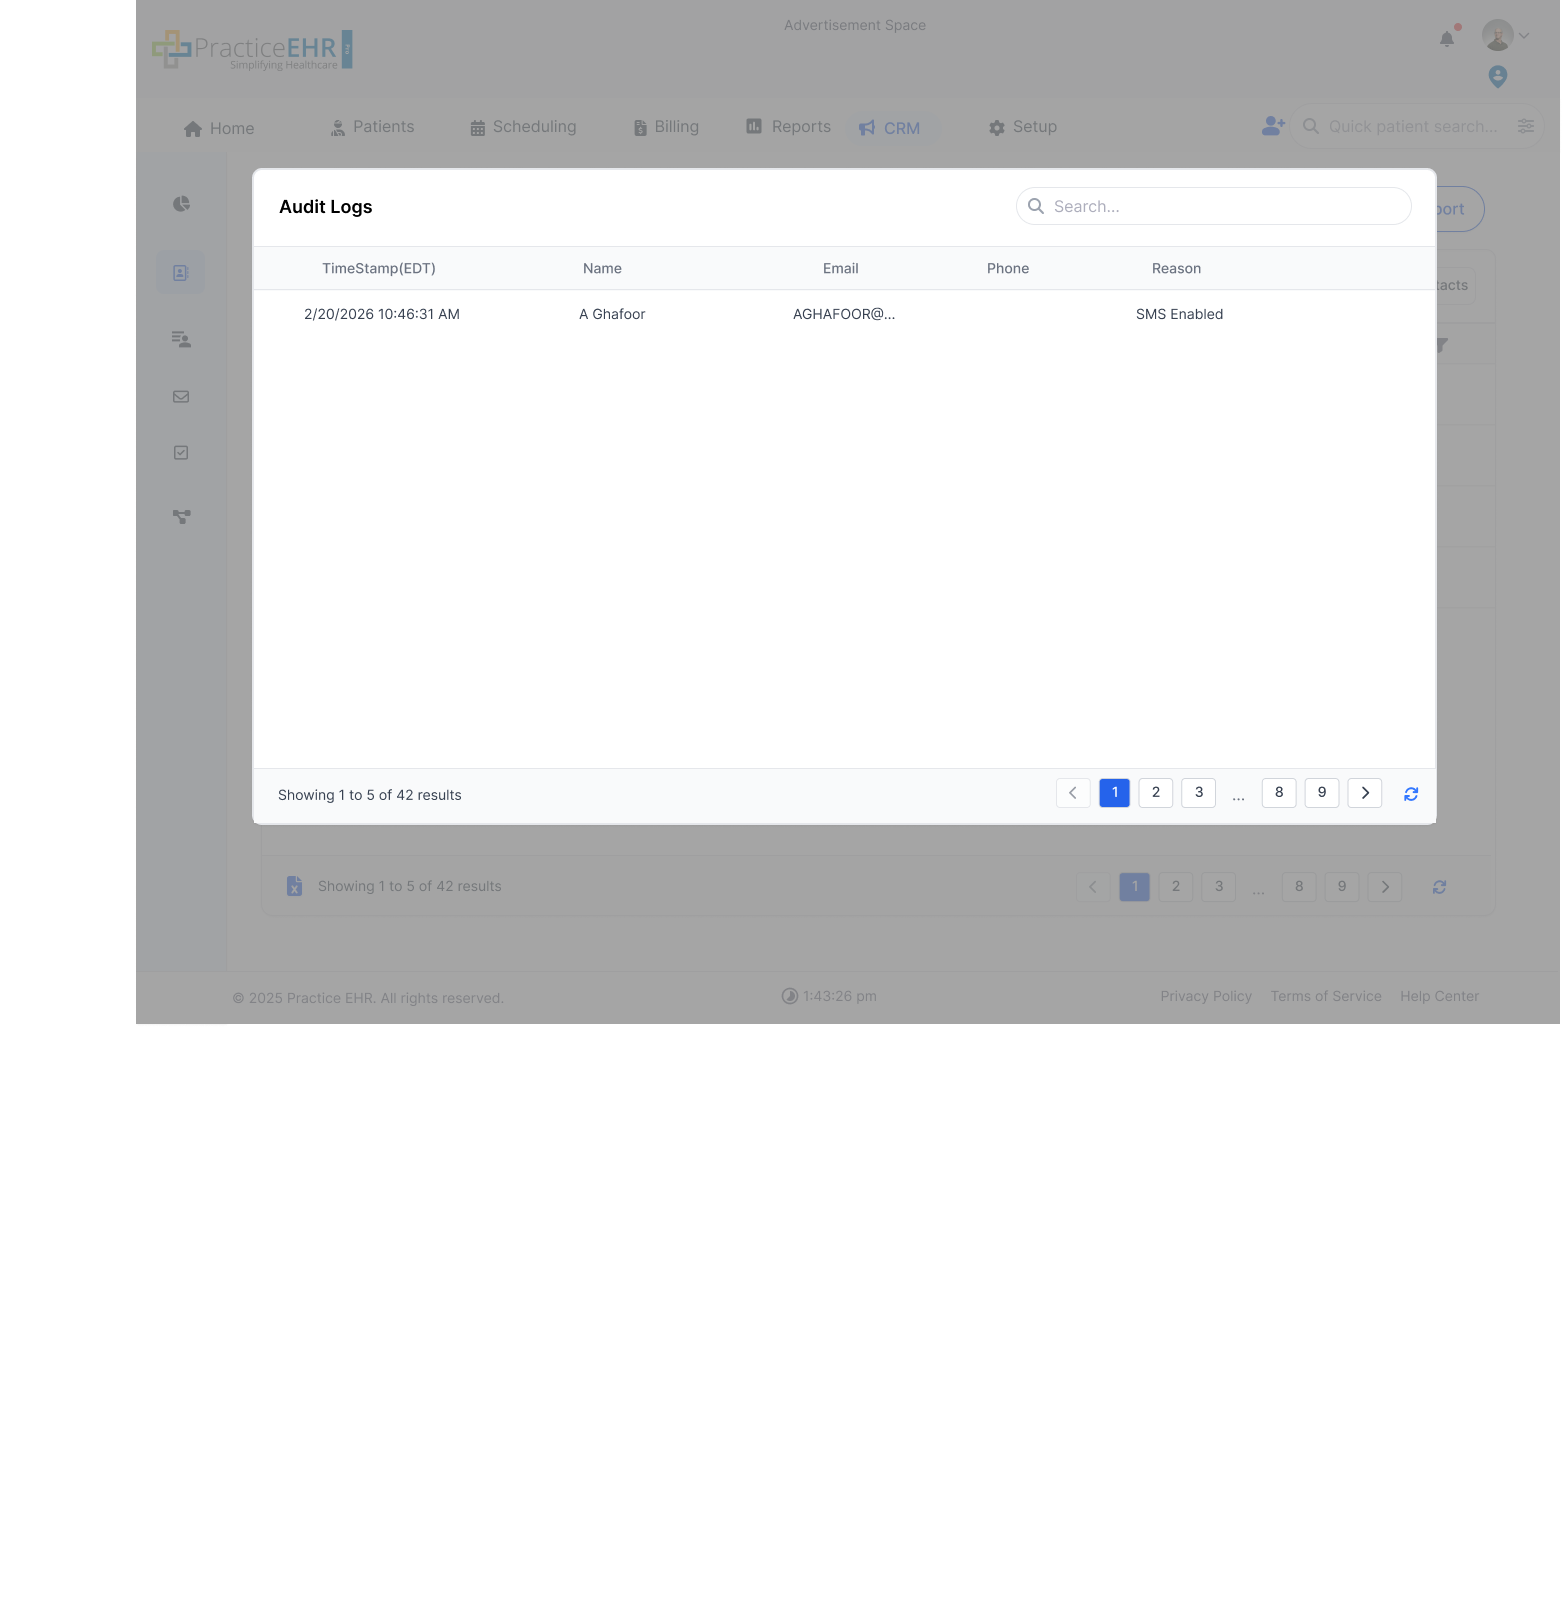Sort by TimeStamp(EDT) column header
1562x1623 pixels.
pos(379,268)
